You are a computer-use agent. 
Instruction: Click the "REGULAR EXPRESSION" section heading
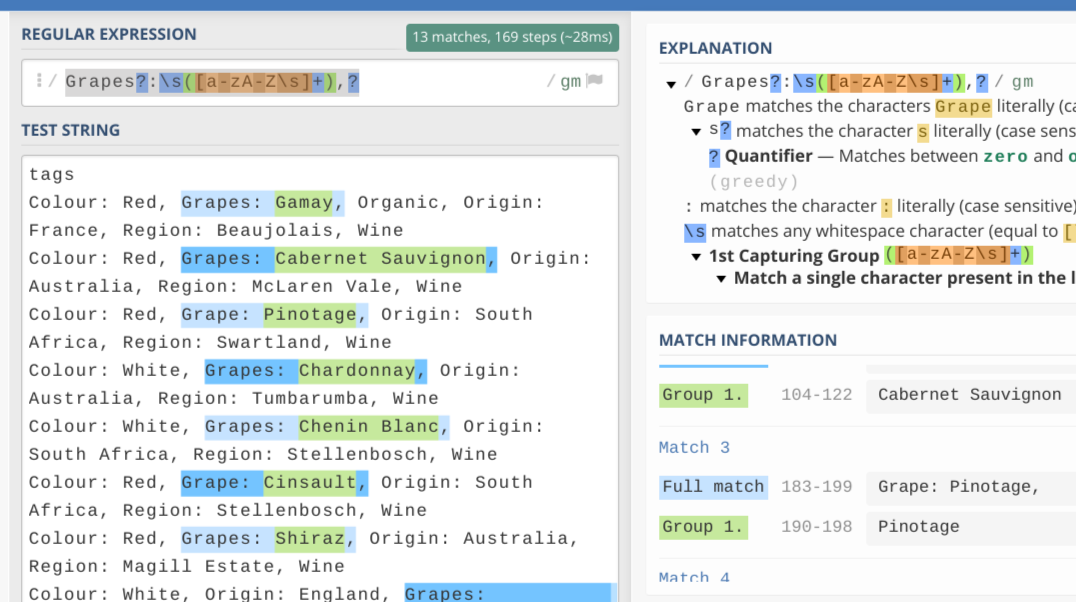coord(109,34)
